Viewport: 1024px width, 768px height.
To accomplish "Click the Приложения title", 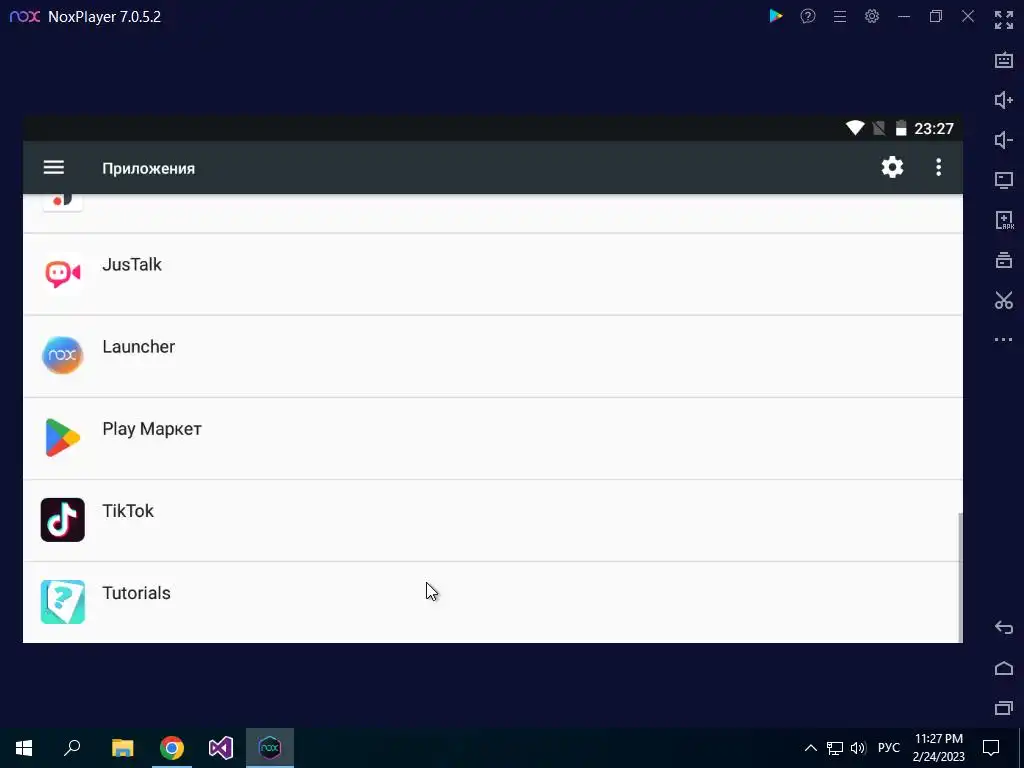I will coord(149,168).
